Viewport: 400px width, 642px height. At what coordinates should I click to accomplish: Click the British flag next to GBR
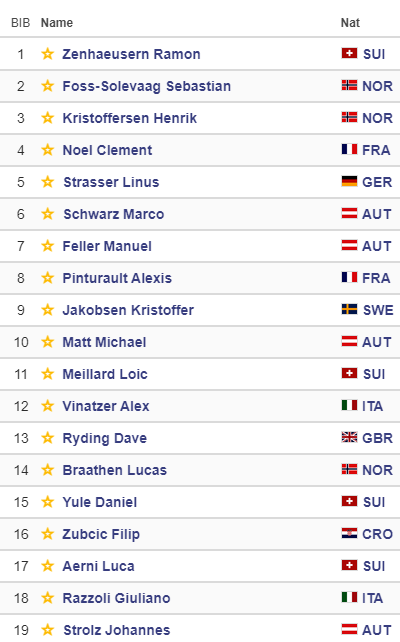pyautogui.click(x=349, y=437)
